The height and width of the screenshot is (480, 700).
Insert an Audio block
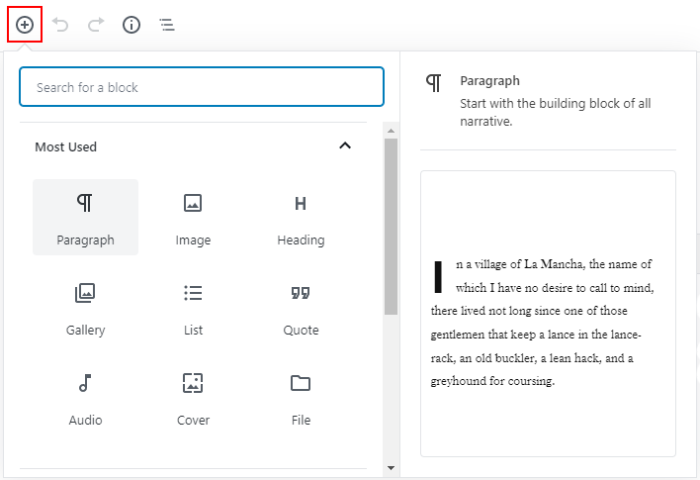[85, 399]
